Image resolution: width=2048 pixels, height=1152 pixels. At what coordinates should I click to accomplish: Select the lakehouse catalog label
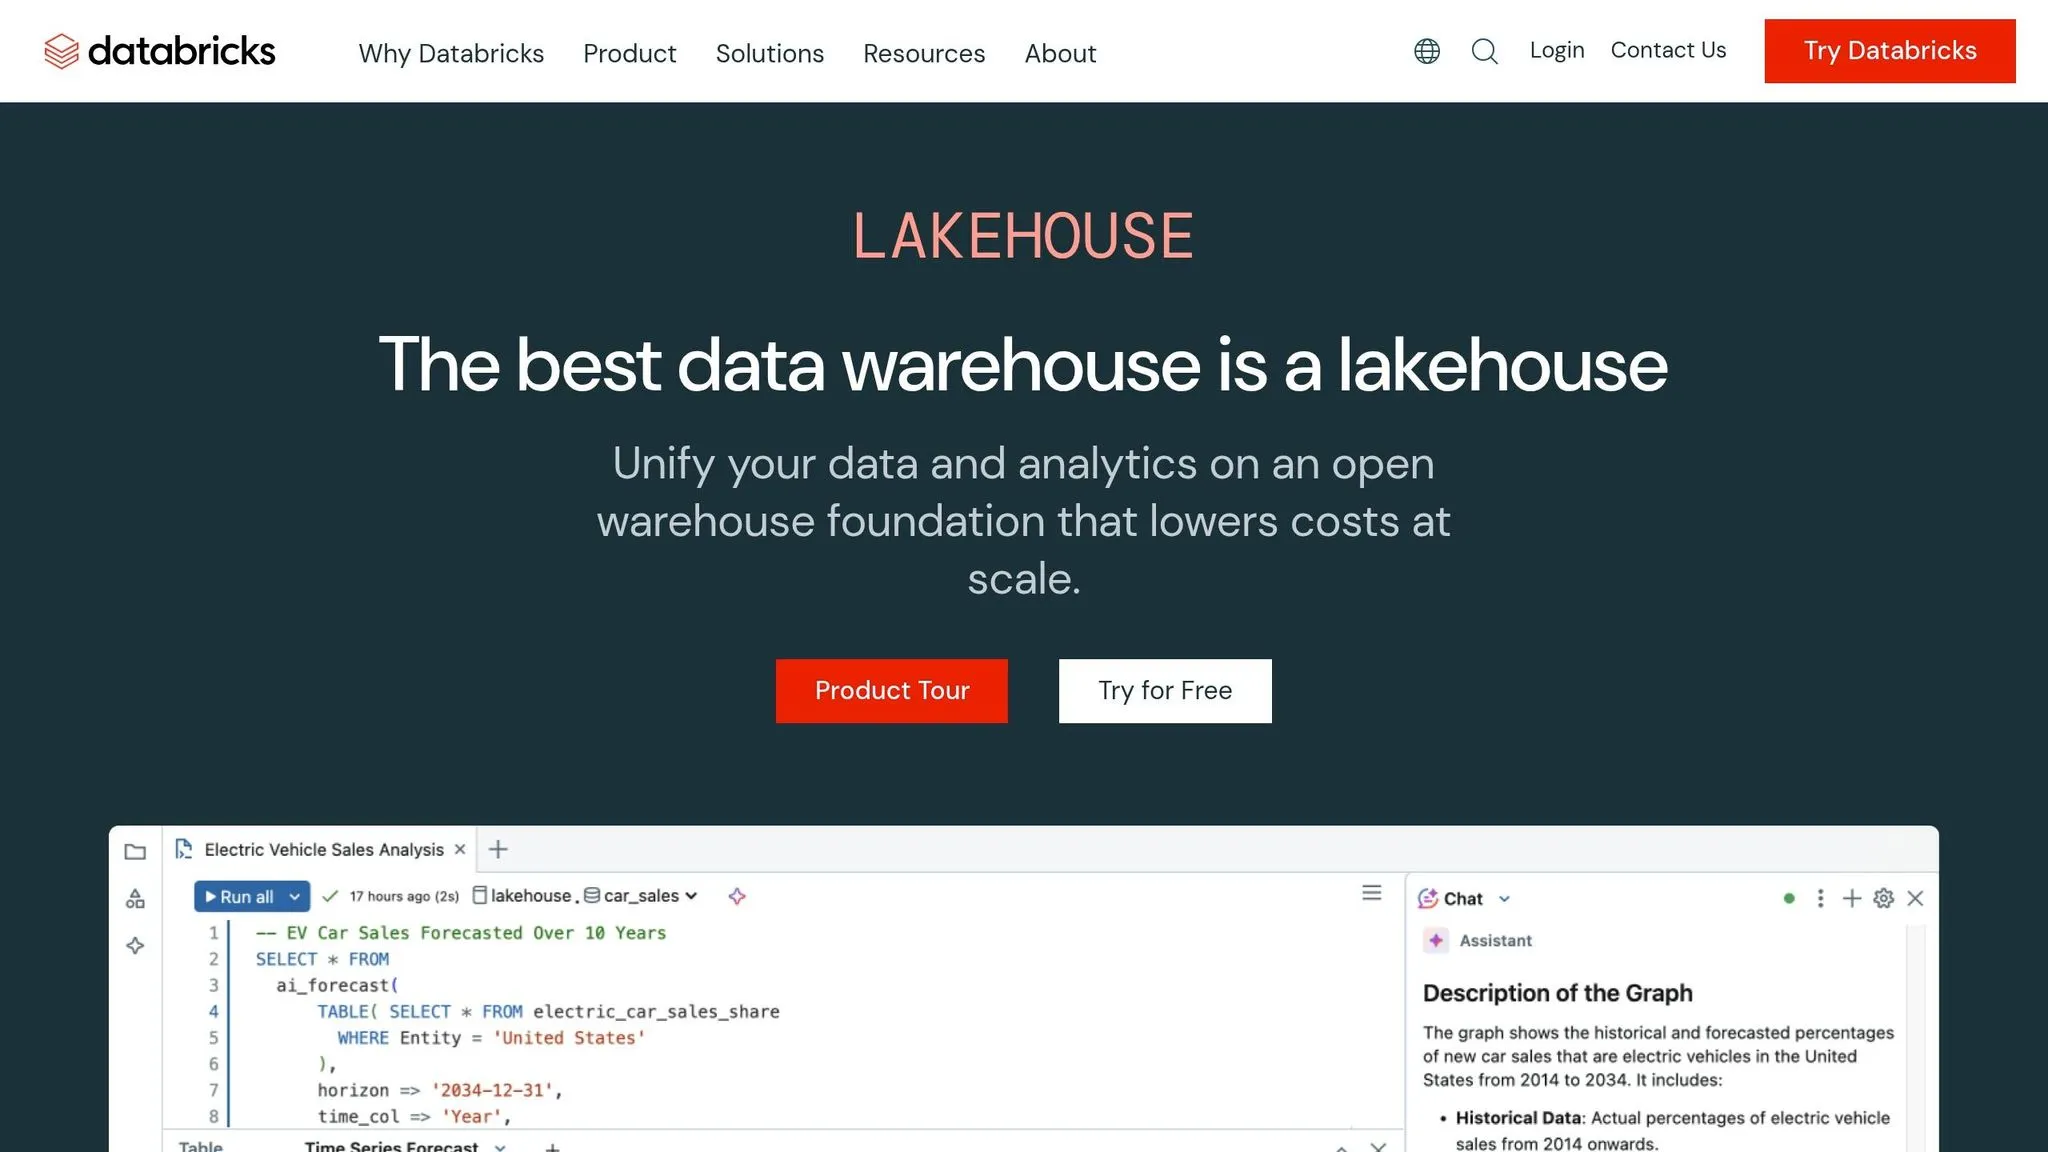tap(522, 896)
